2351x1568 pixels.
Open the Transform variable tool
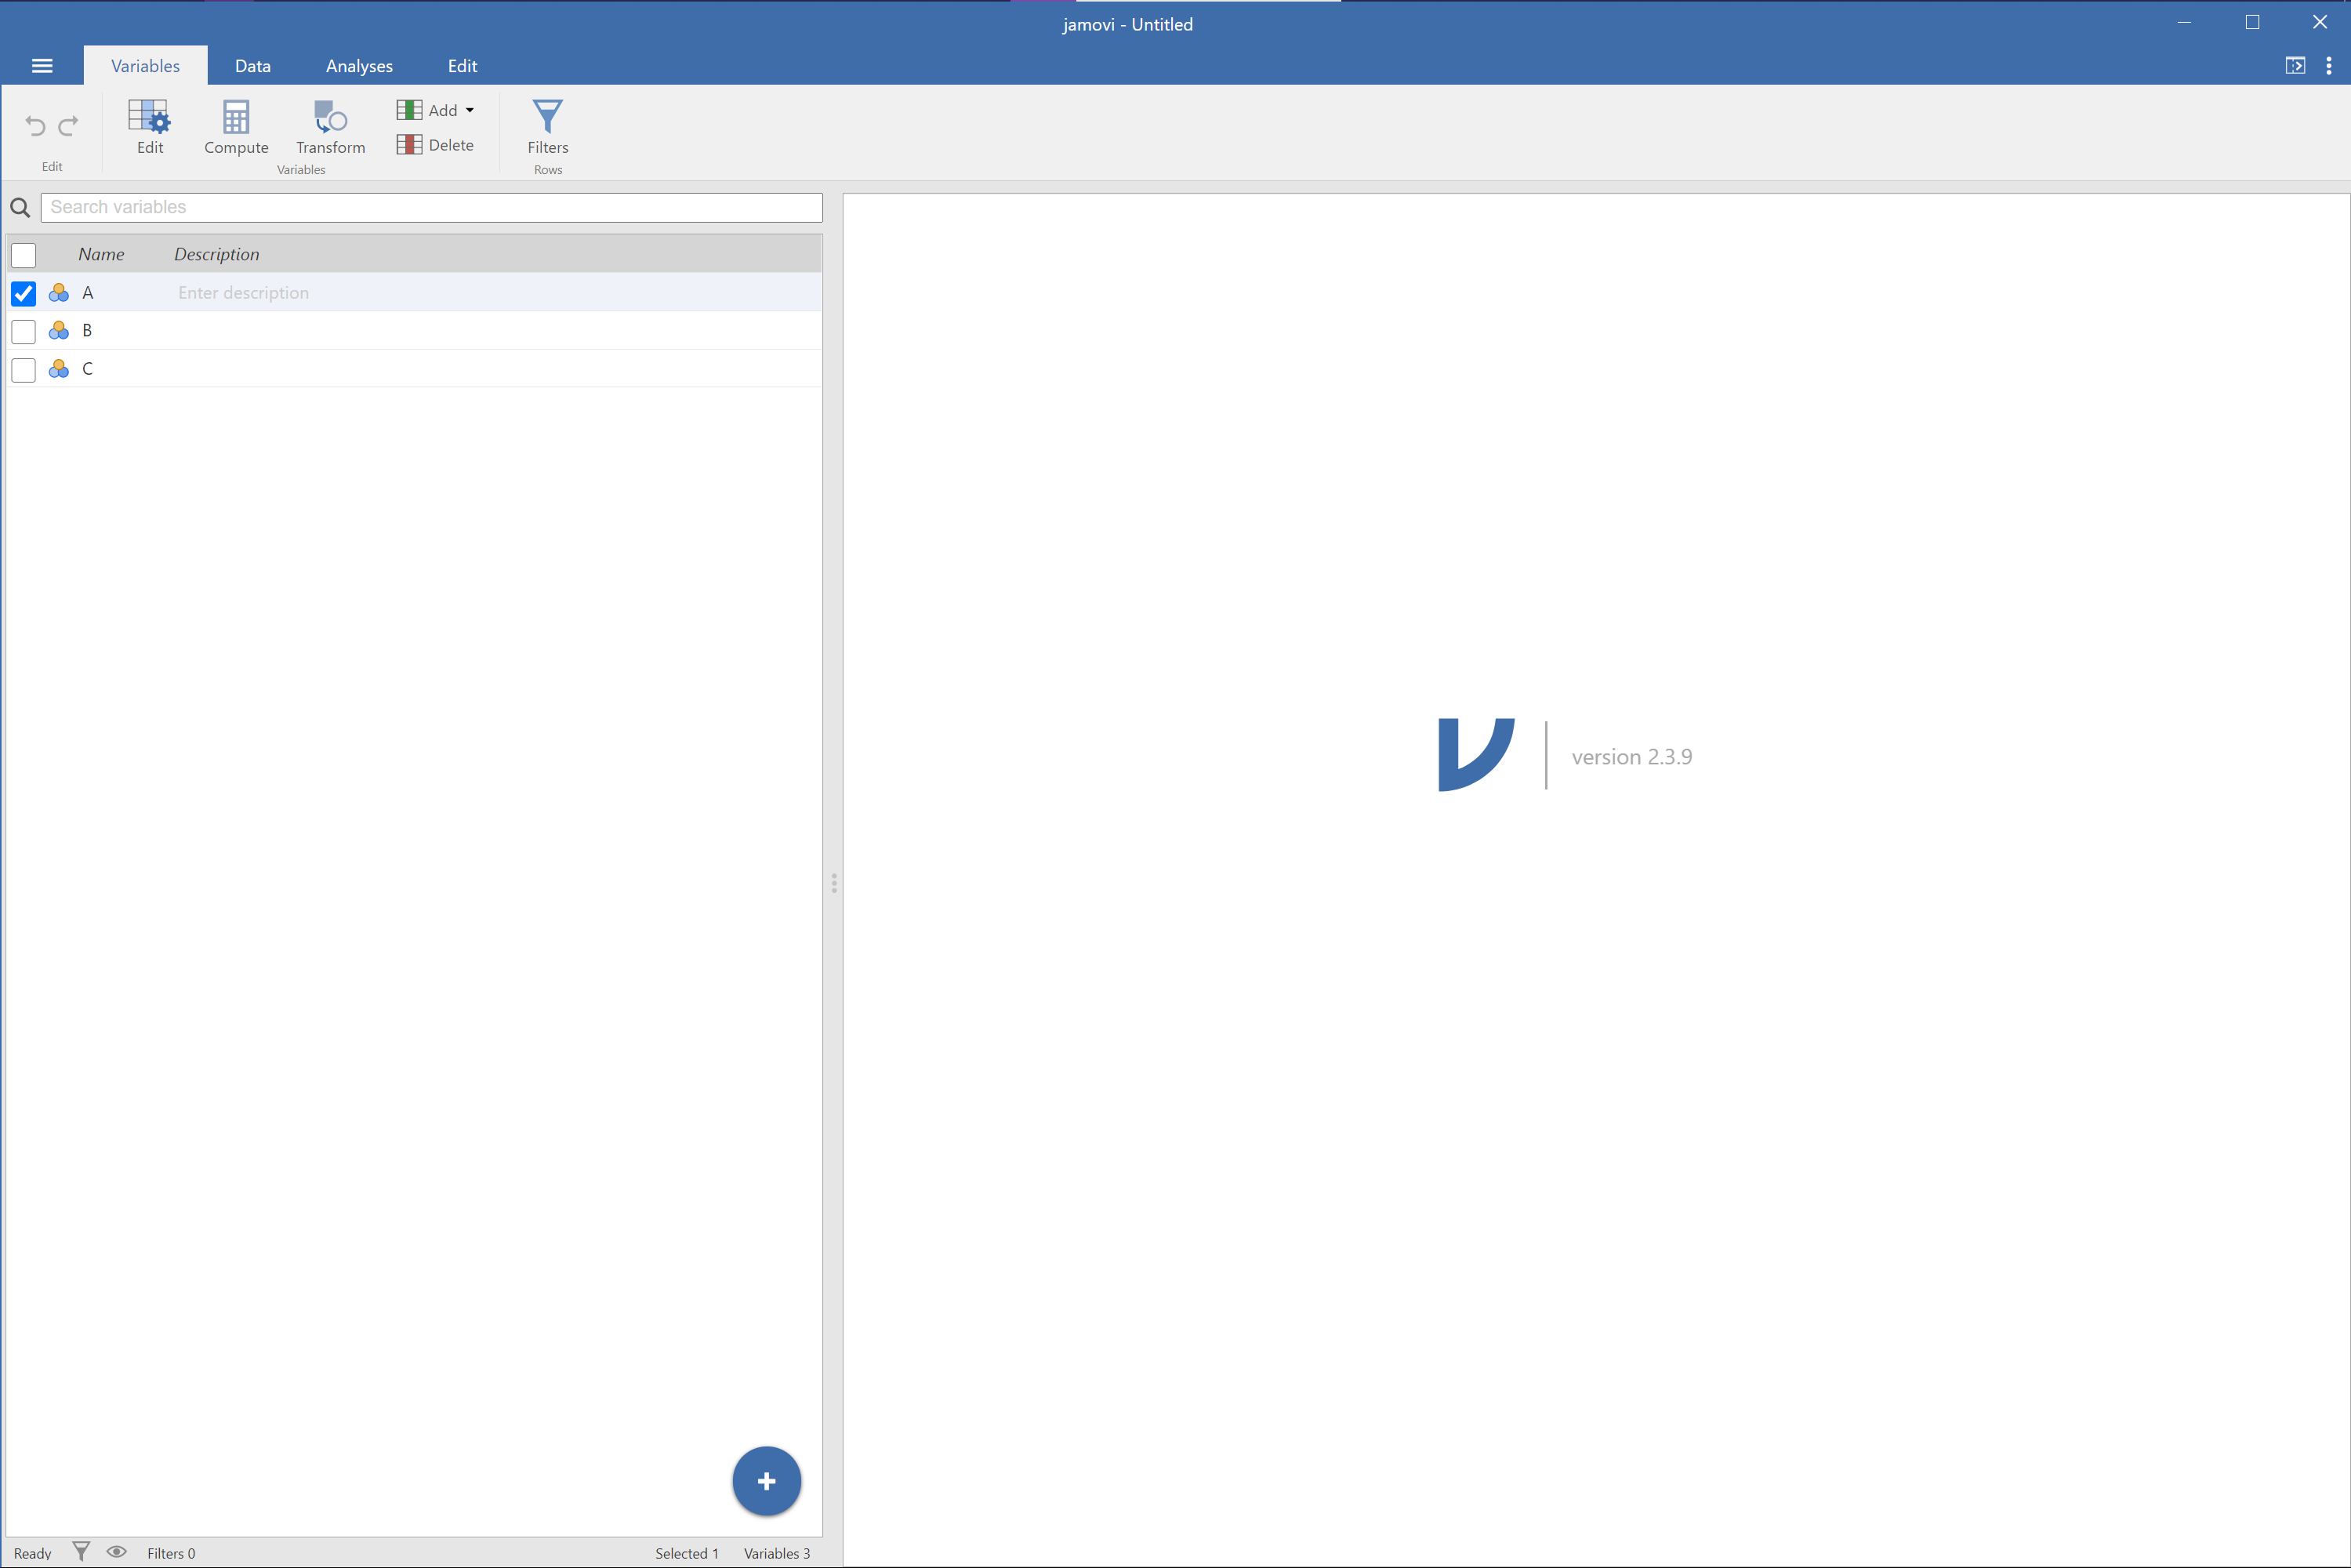pyautogui.click(x=331, y=127)
